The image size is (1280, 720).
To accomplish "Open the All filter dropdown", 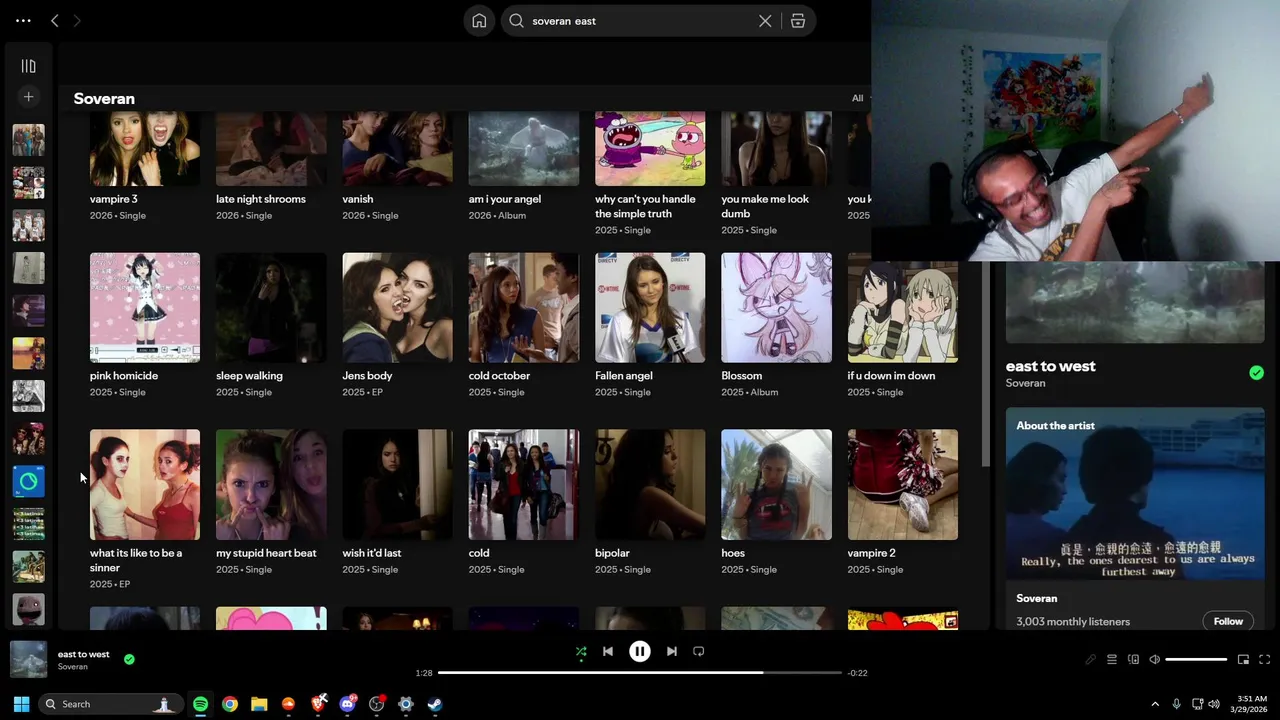I will coord(859,98).
